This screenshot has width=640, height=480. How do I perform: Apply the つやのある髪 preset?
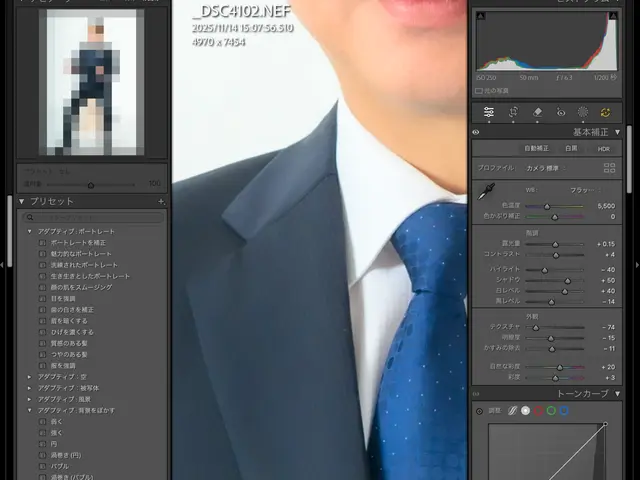(x=69, y=355)
